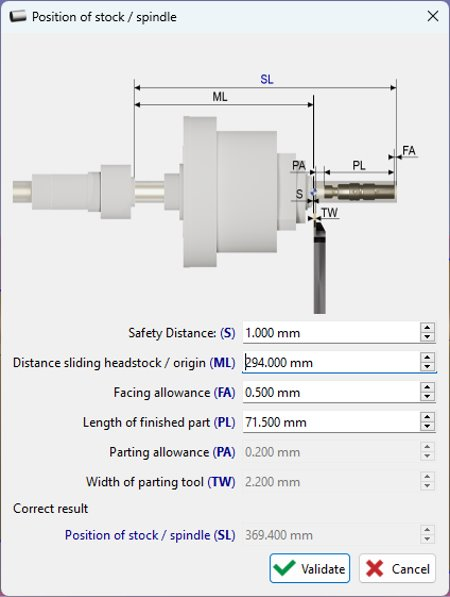The height and width of the screenshot is (597, 450).
Task: Increase Facing allowance with up arrow
Action: coord(428,388)
